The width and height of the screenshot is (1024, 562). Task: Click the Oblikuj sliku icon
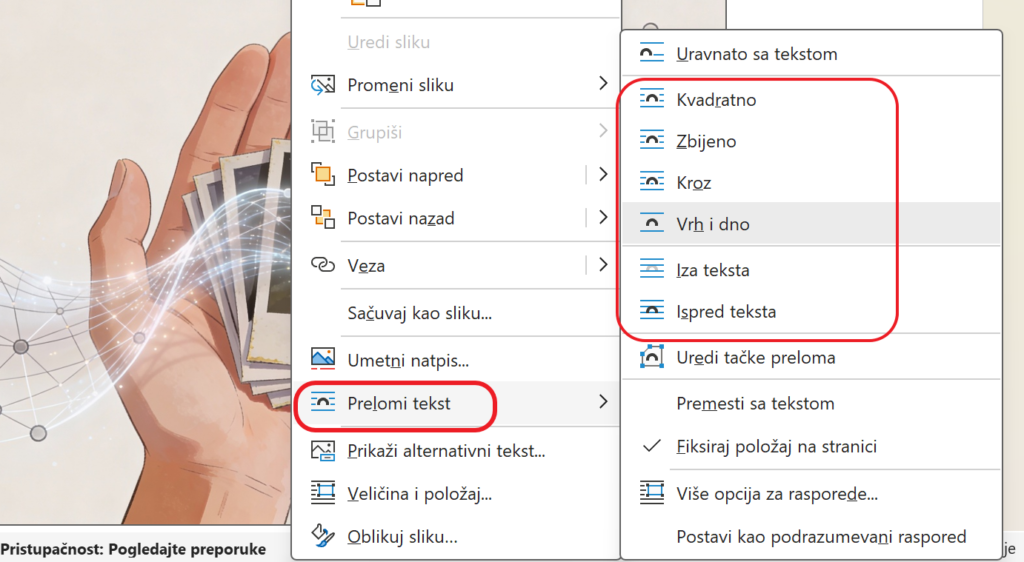(x=322, y=537)
